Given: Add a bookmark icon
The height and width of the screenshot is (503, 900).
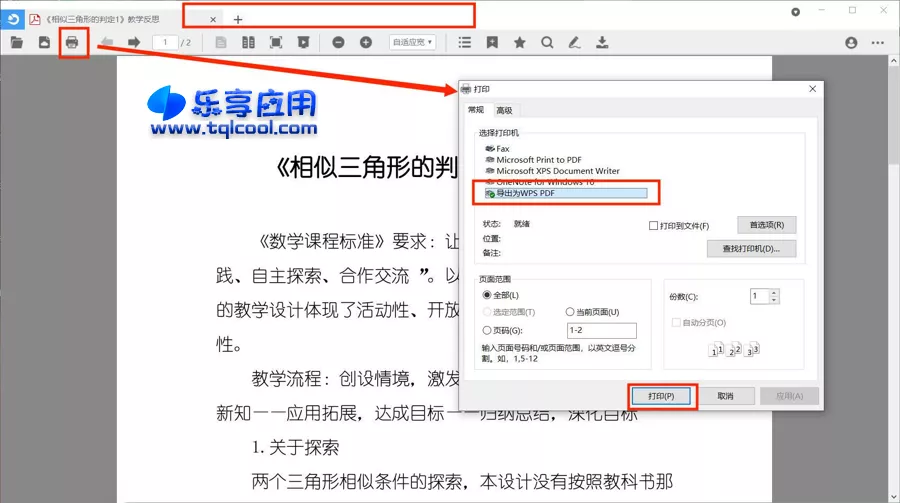Looking at the screenshot, I should 492,42.
